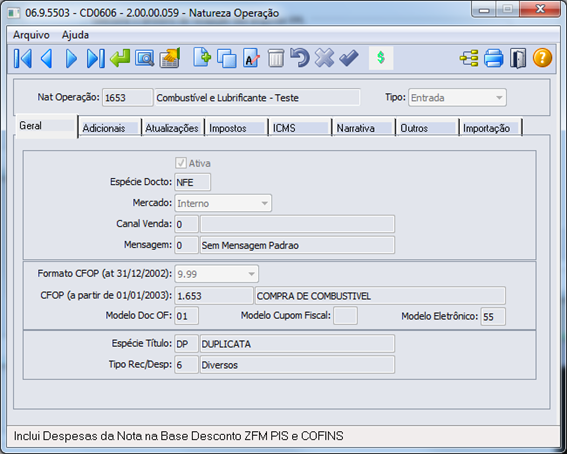Click the DUPLICATA description field
The height and width of the screenshot is (454, 567).
pos(297,343)
